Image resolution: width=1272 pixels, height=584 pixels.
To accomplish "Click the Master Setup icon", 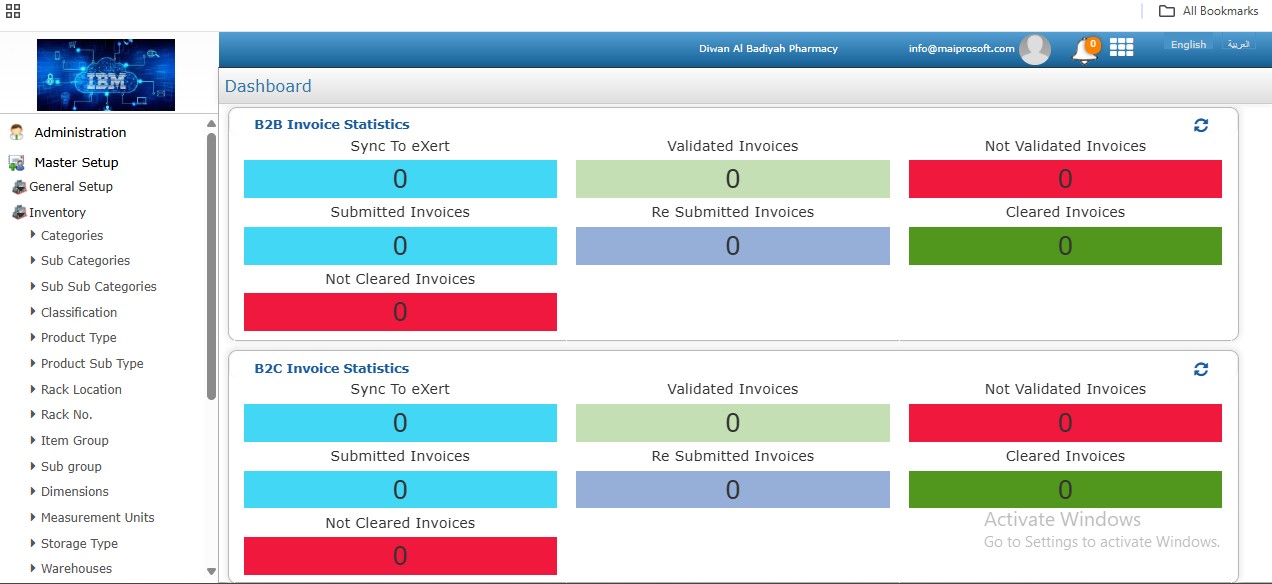I will coord(16,162).
